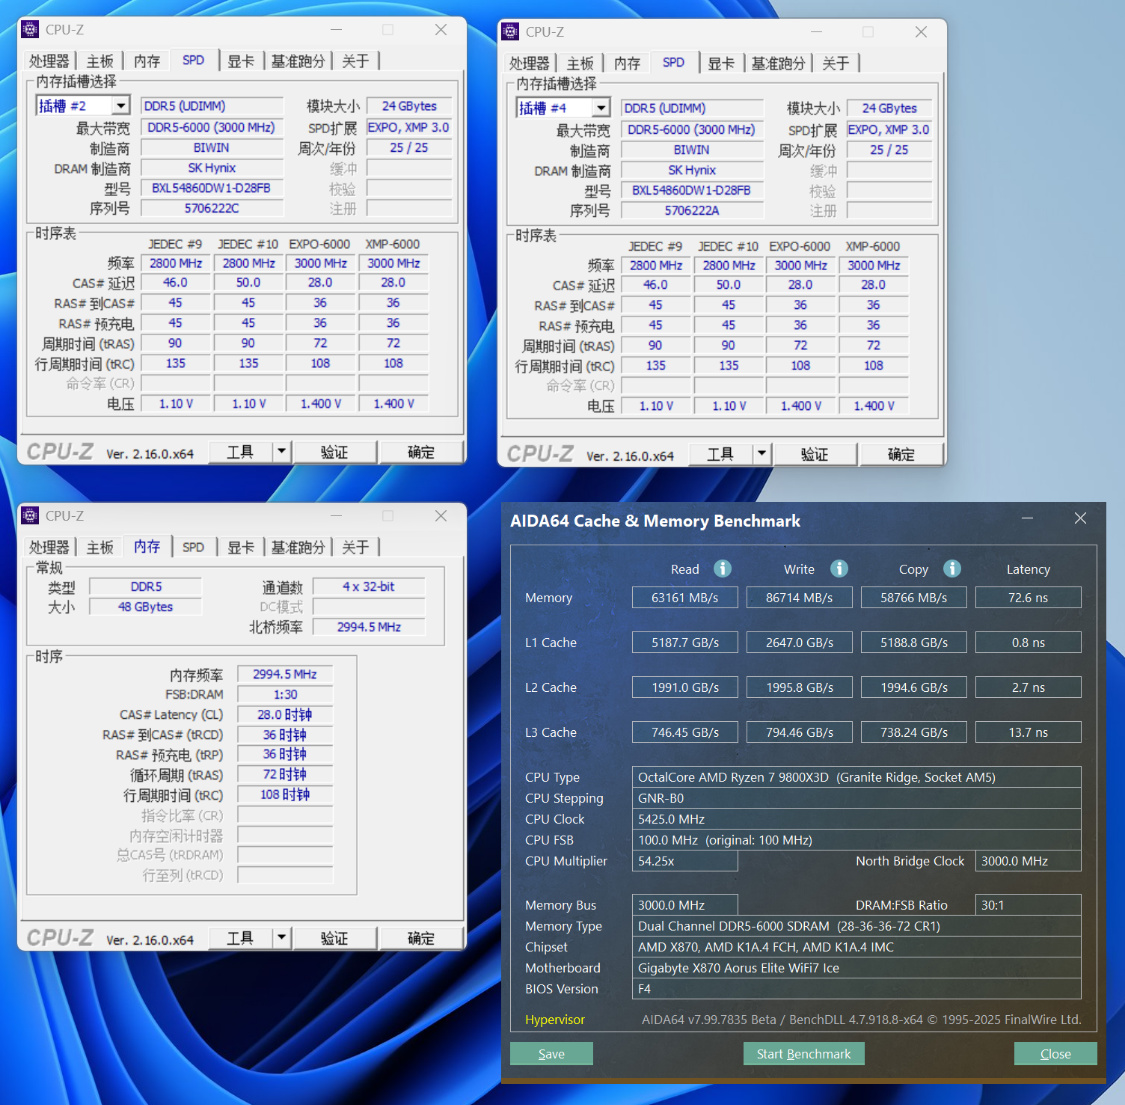Click 确定 button in slot #4 window
Viewport: 1125px width, 1105px height.
pos(901,454)
